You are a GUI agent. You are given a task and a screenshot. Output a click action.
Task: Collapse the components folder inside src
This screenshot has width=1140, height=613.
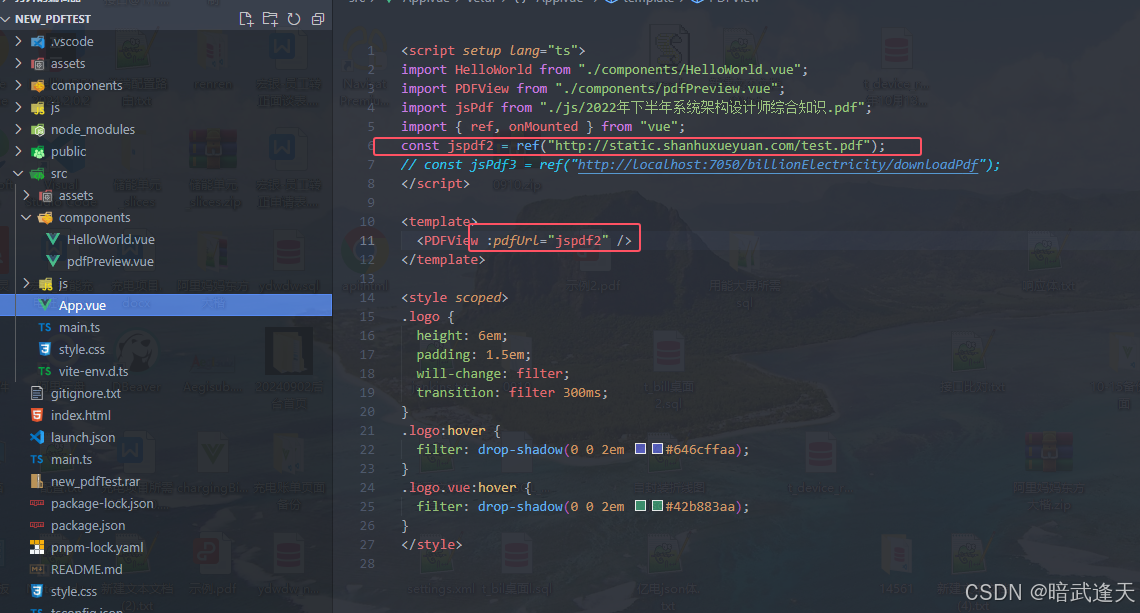click(27, 217)
